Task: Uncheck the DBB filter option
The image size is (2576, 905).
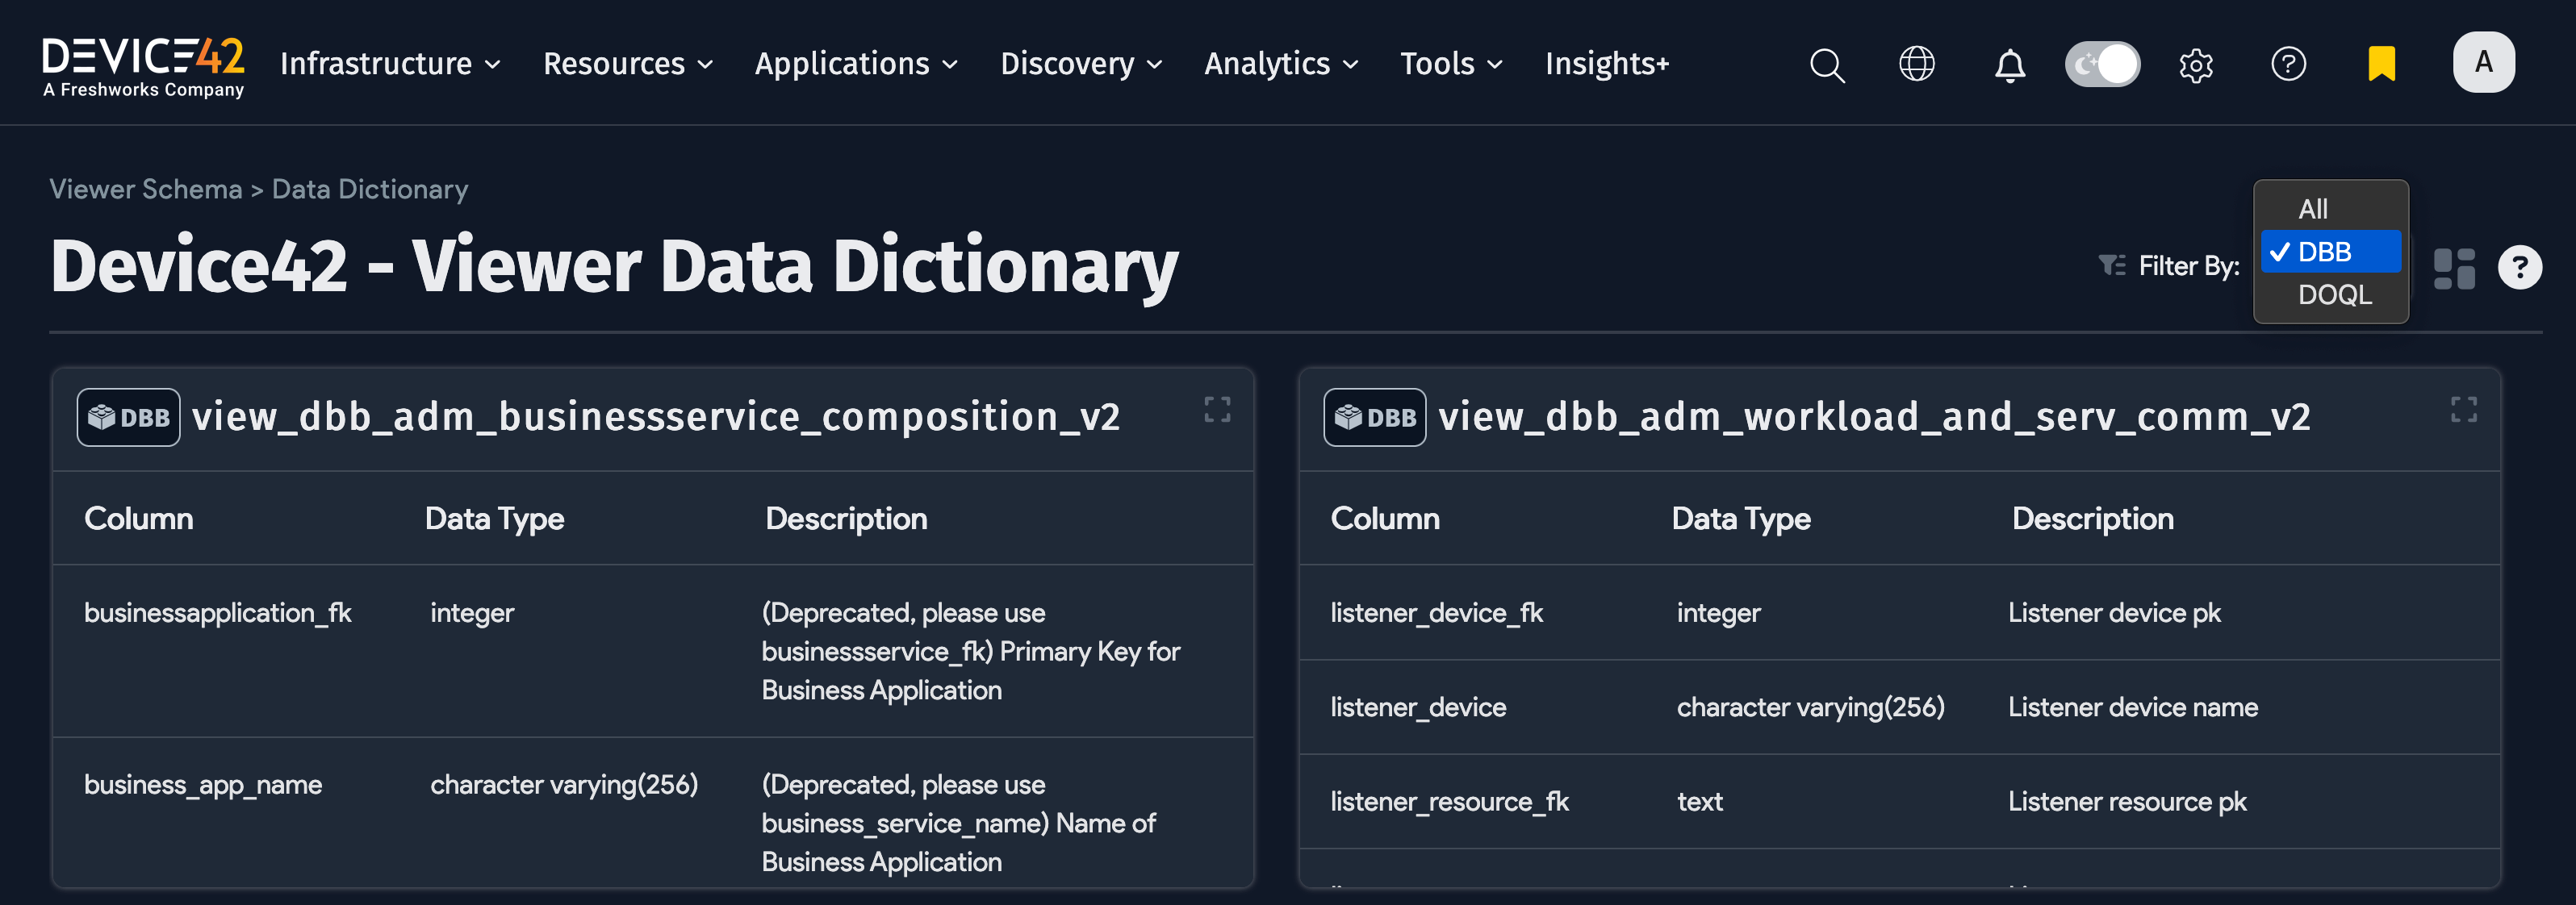Action: coord(2331,252)
